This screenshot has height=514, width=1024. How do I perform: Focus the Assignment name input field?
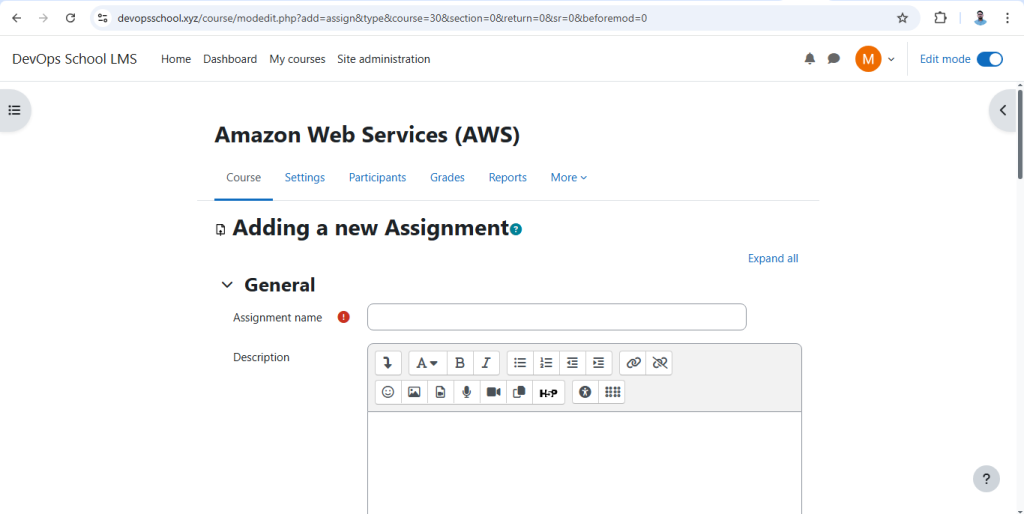tap(556, 317)
